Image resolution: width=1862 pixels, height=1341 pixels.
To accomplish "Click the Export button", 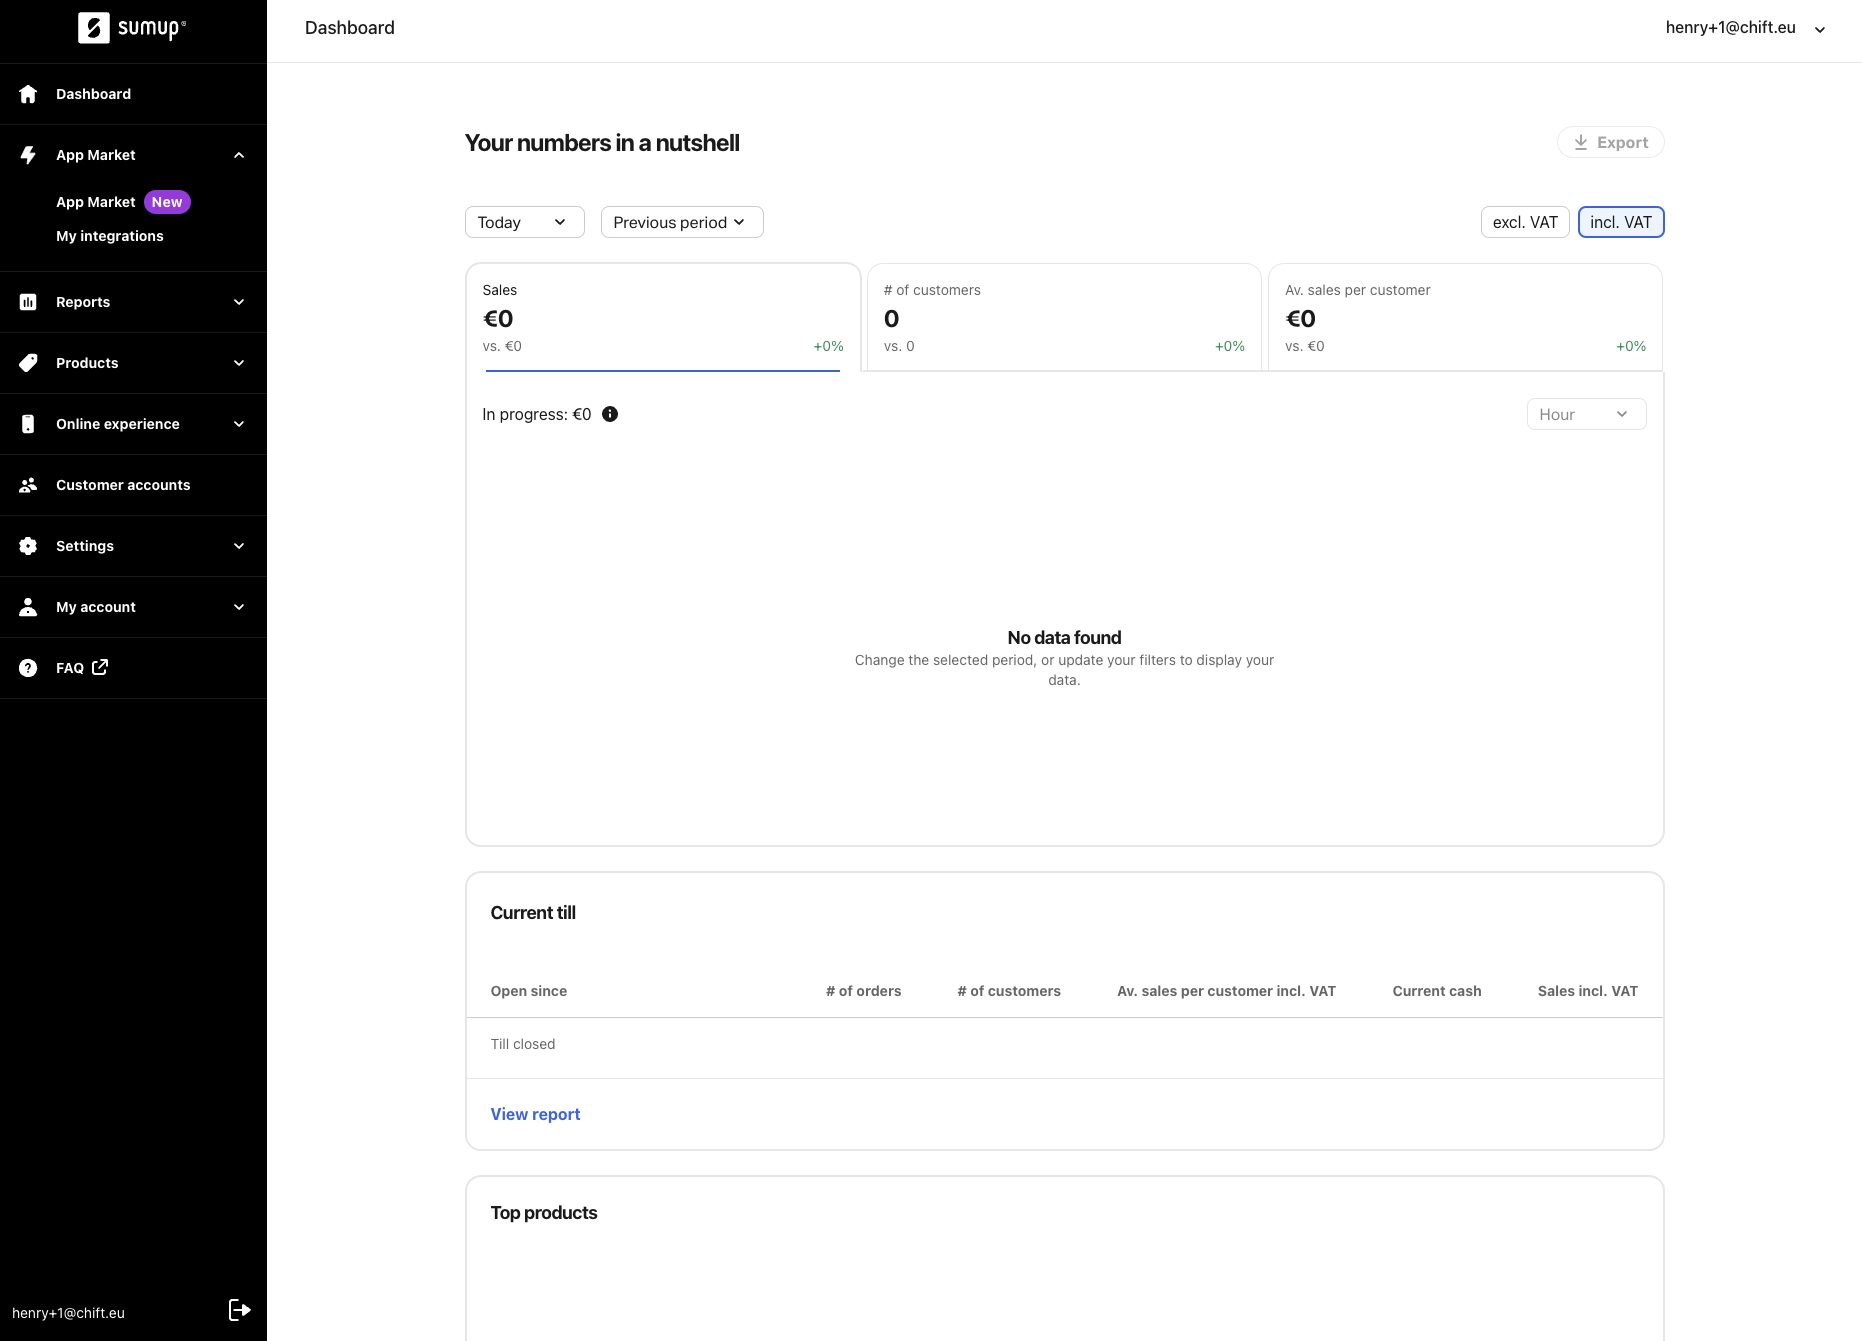I will pyautogui.click(x=1610, y=142).
